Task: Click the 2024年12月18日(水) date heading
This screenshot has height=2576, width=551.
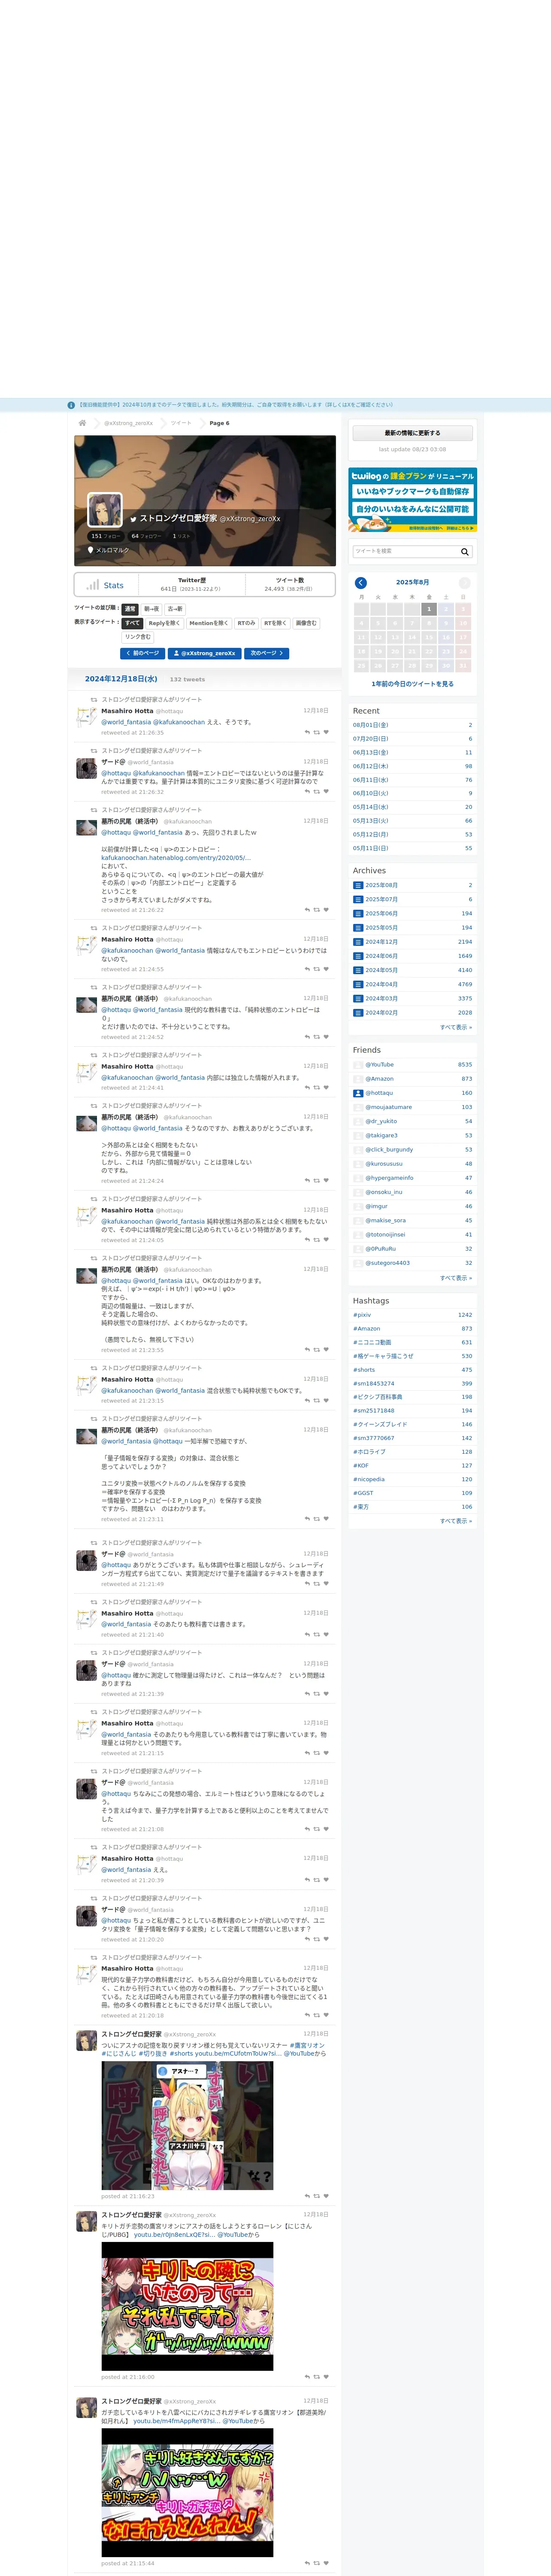Action: tap(121, 679)
